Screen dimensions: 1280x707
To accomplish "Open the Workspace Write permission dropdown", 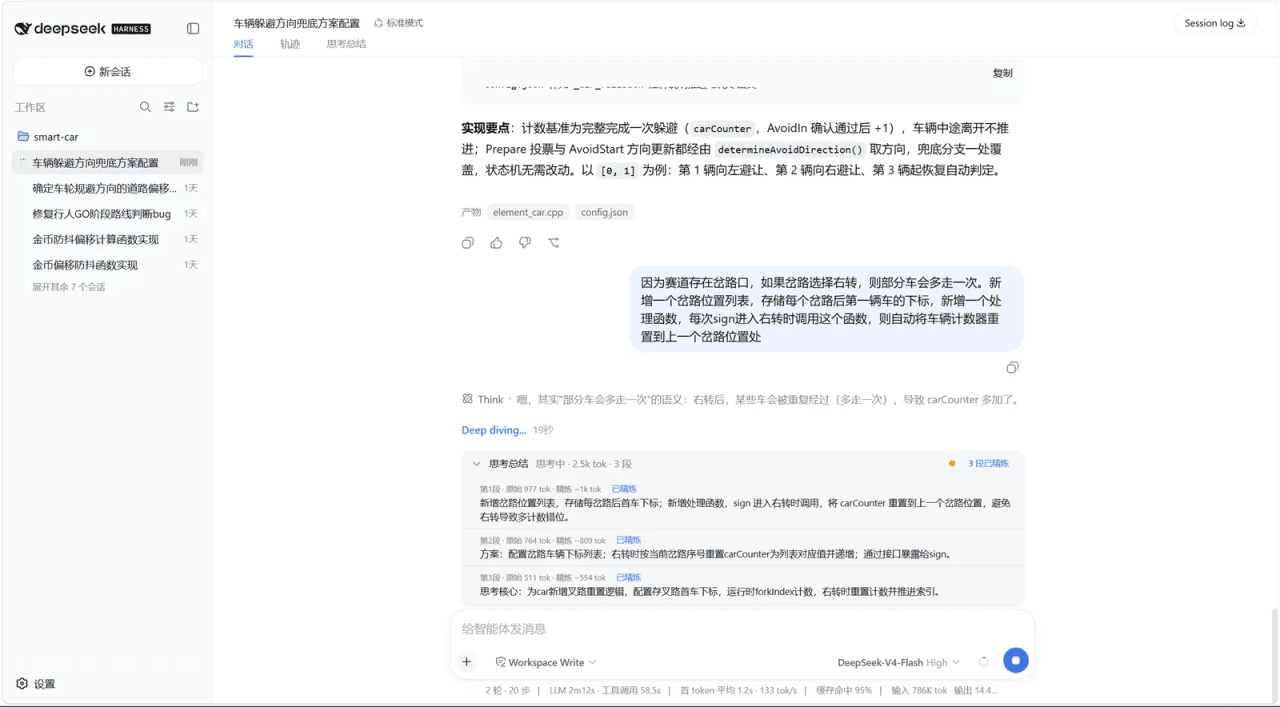I will 546,662.
